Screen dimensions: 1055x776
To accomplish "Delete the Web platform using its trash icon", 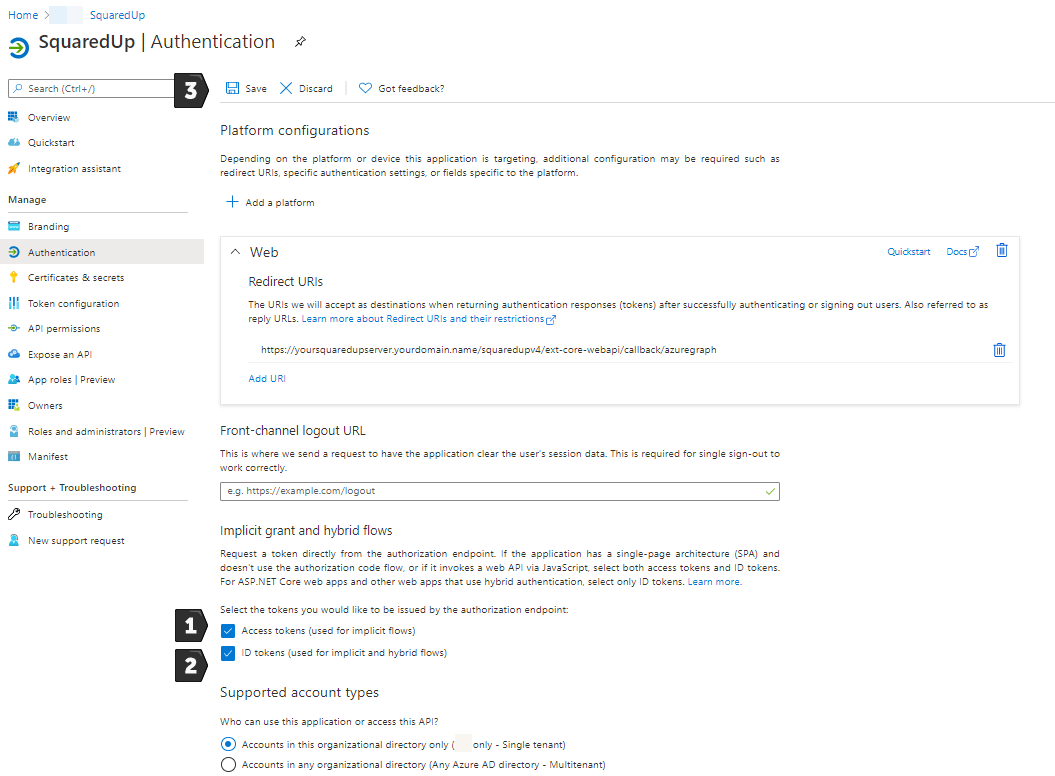I will pos(1001,250).
